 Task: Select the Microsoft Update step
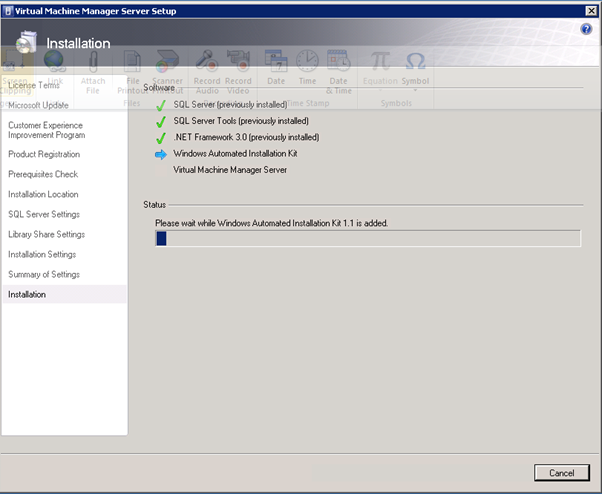pyautogui.click(x=38, y=105)
